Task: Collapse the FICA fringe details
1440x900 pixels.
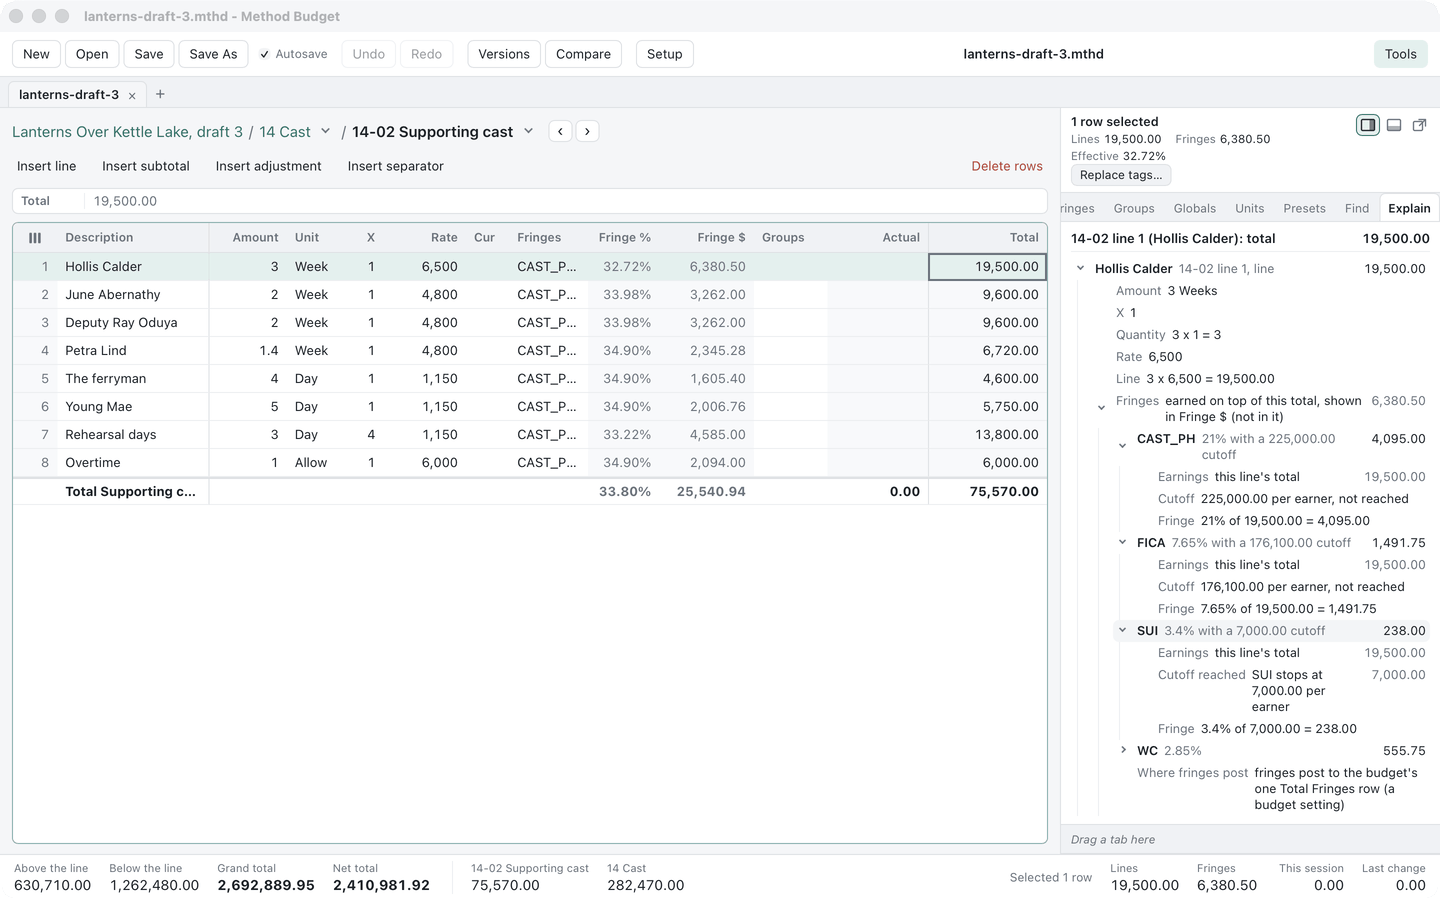Action: [1123, 542]
